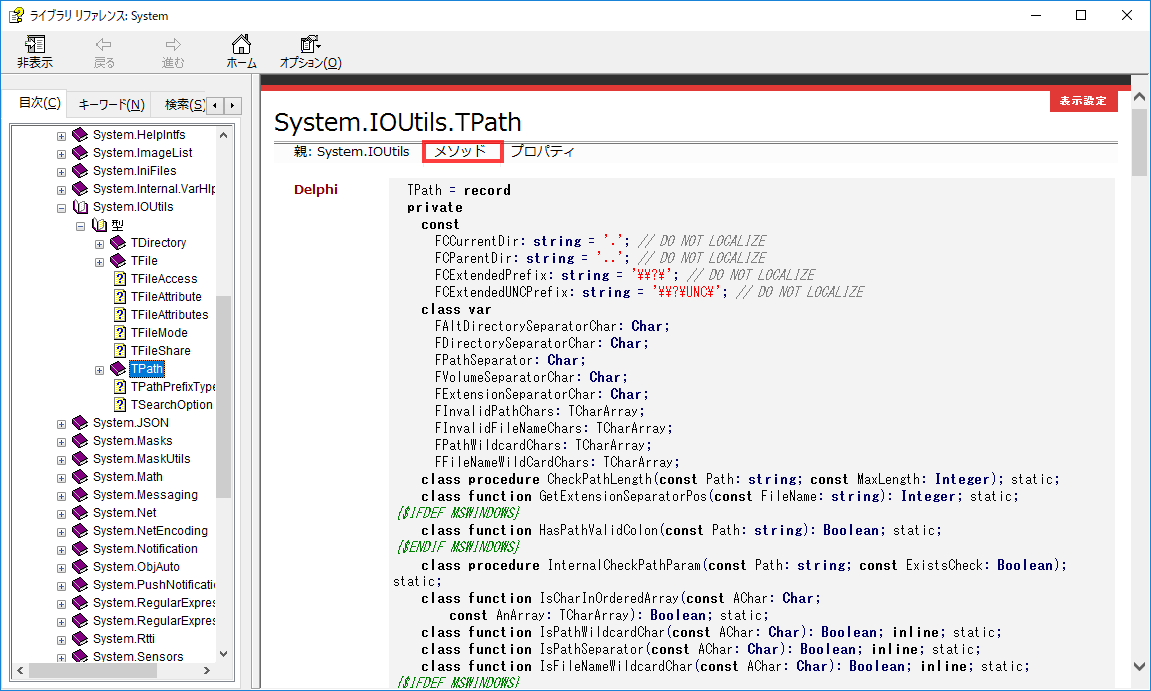Expand the System.JSON tree node
The image size is (1151, 691).
(x=61, y=422)
